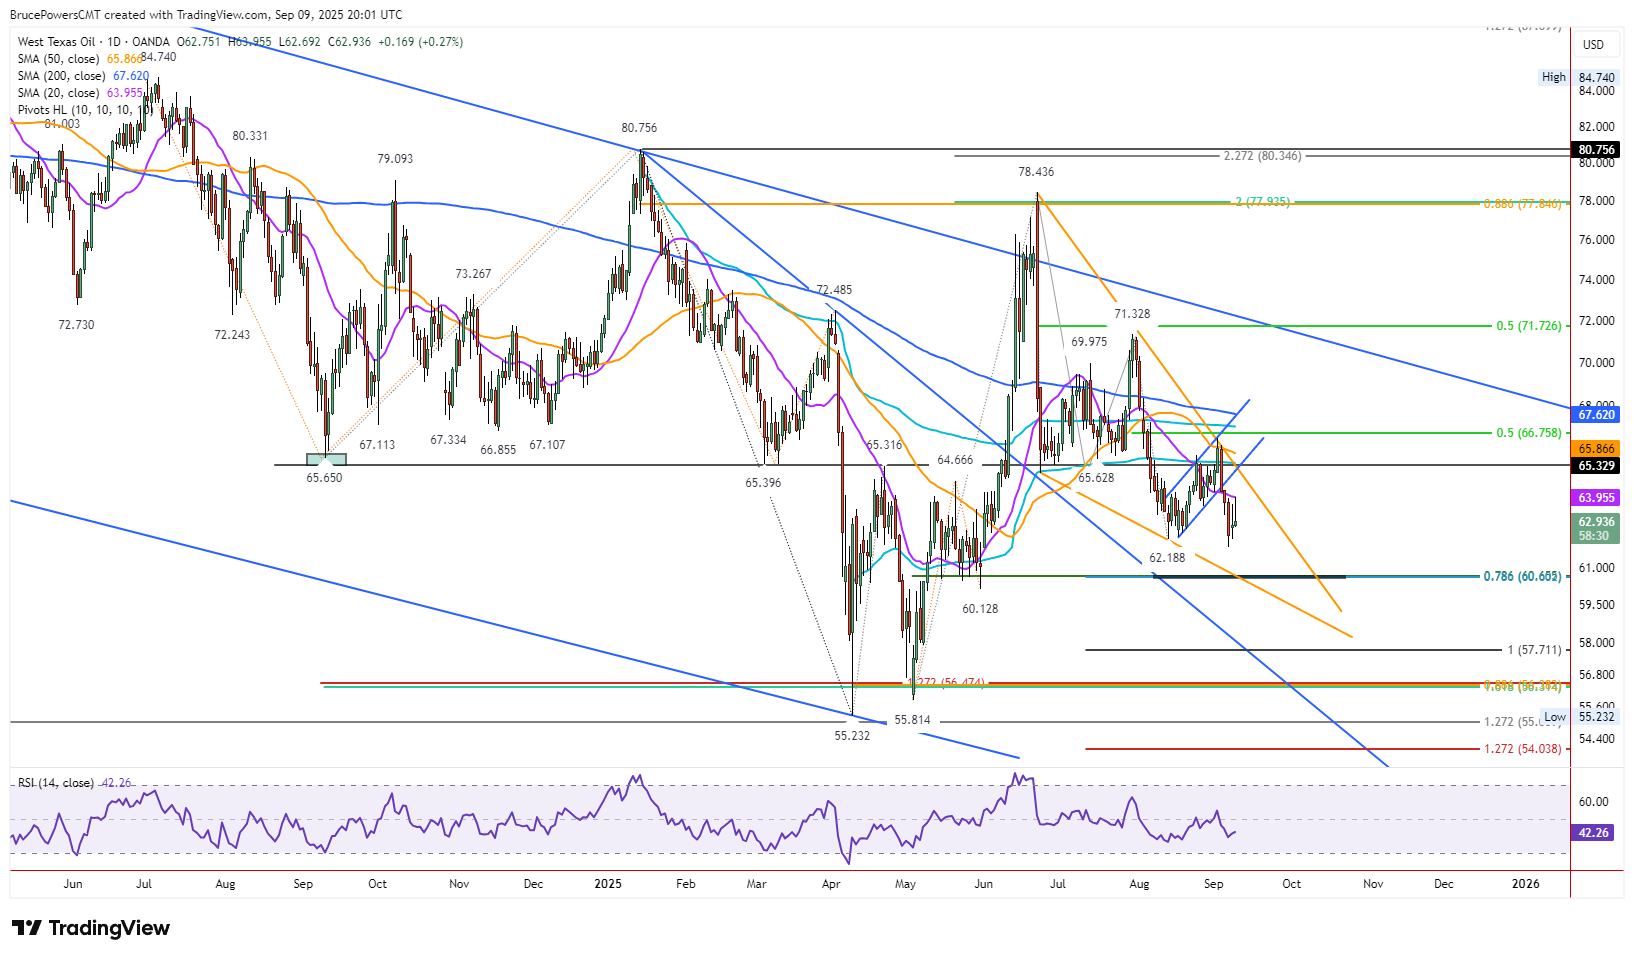Click the 2025 year label on time axis
The height and width of the screenshot is (958, 1634).
608,884
